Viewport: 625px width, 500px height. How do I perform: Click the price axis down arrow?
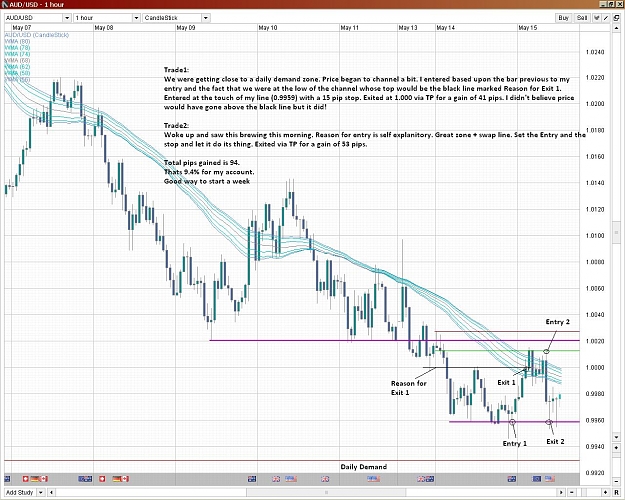[x=616, y=438]
